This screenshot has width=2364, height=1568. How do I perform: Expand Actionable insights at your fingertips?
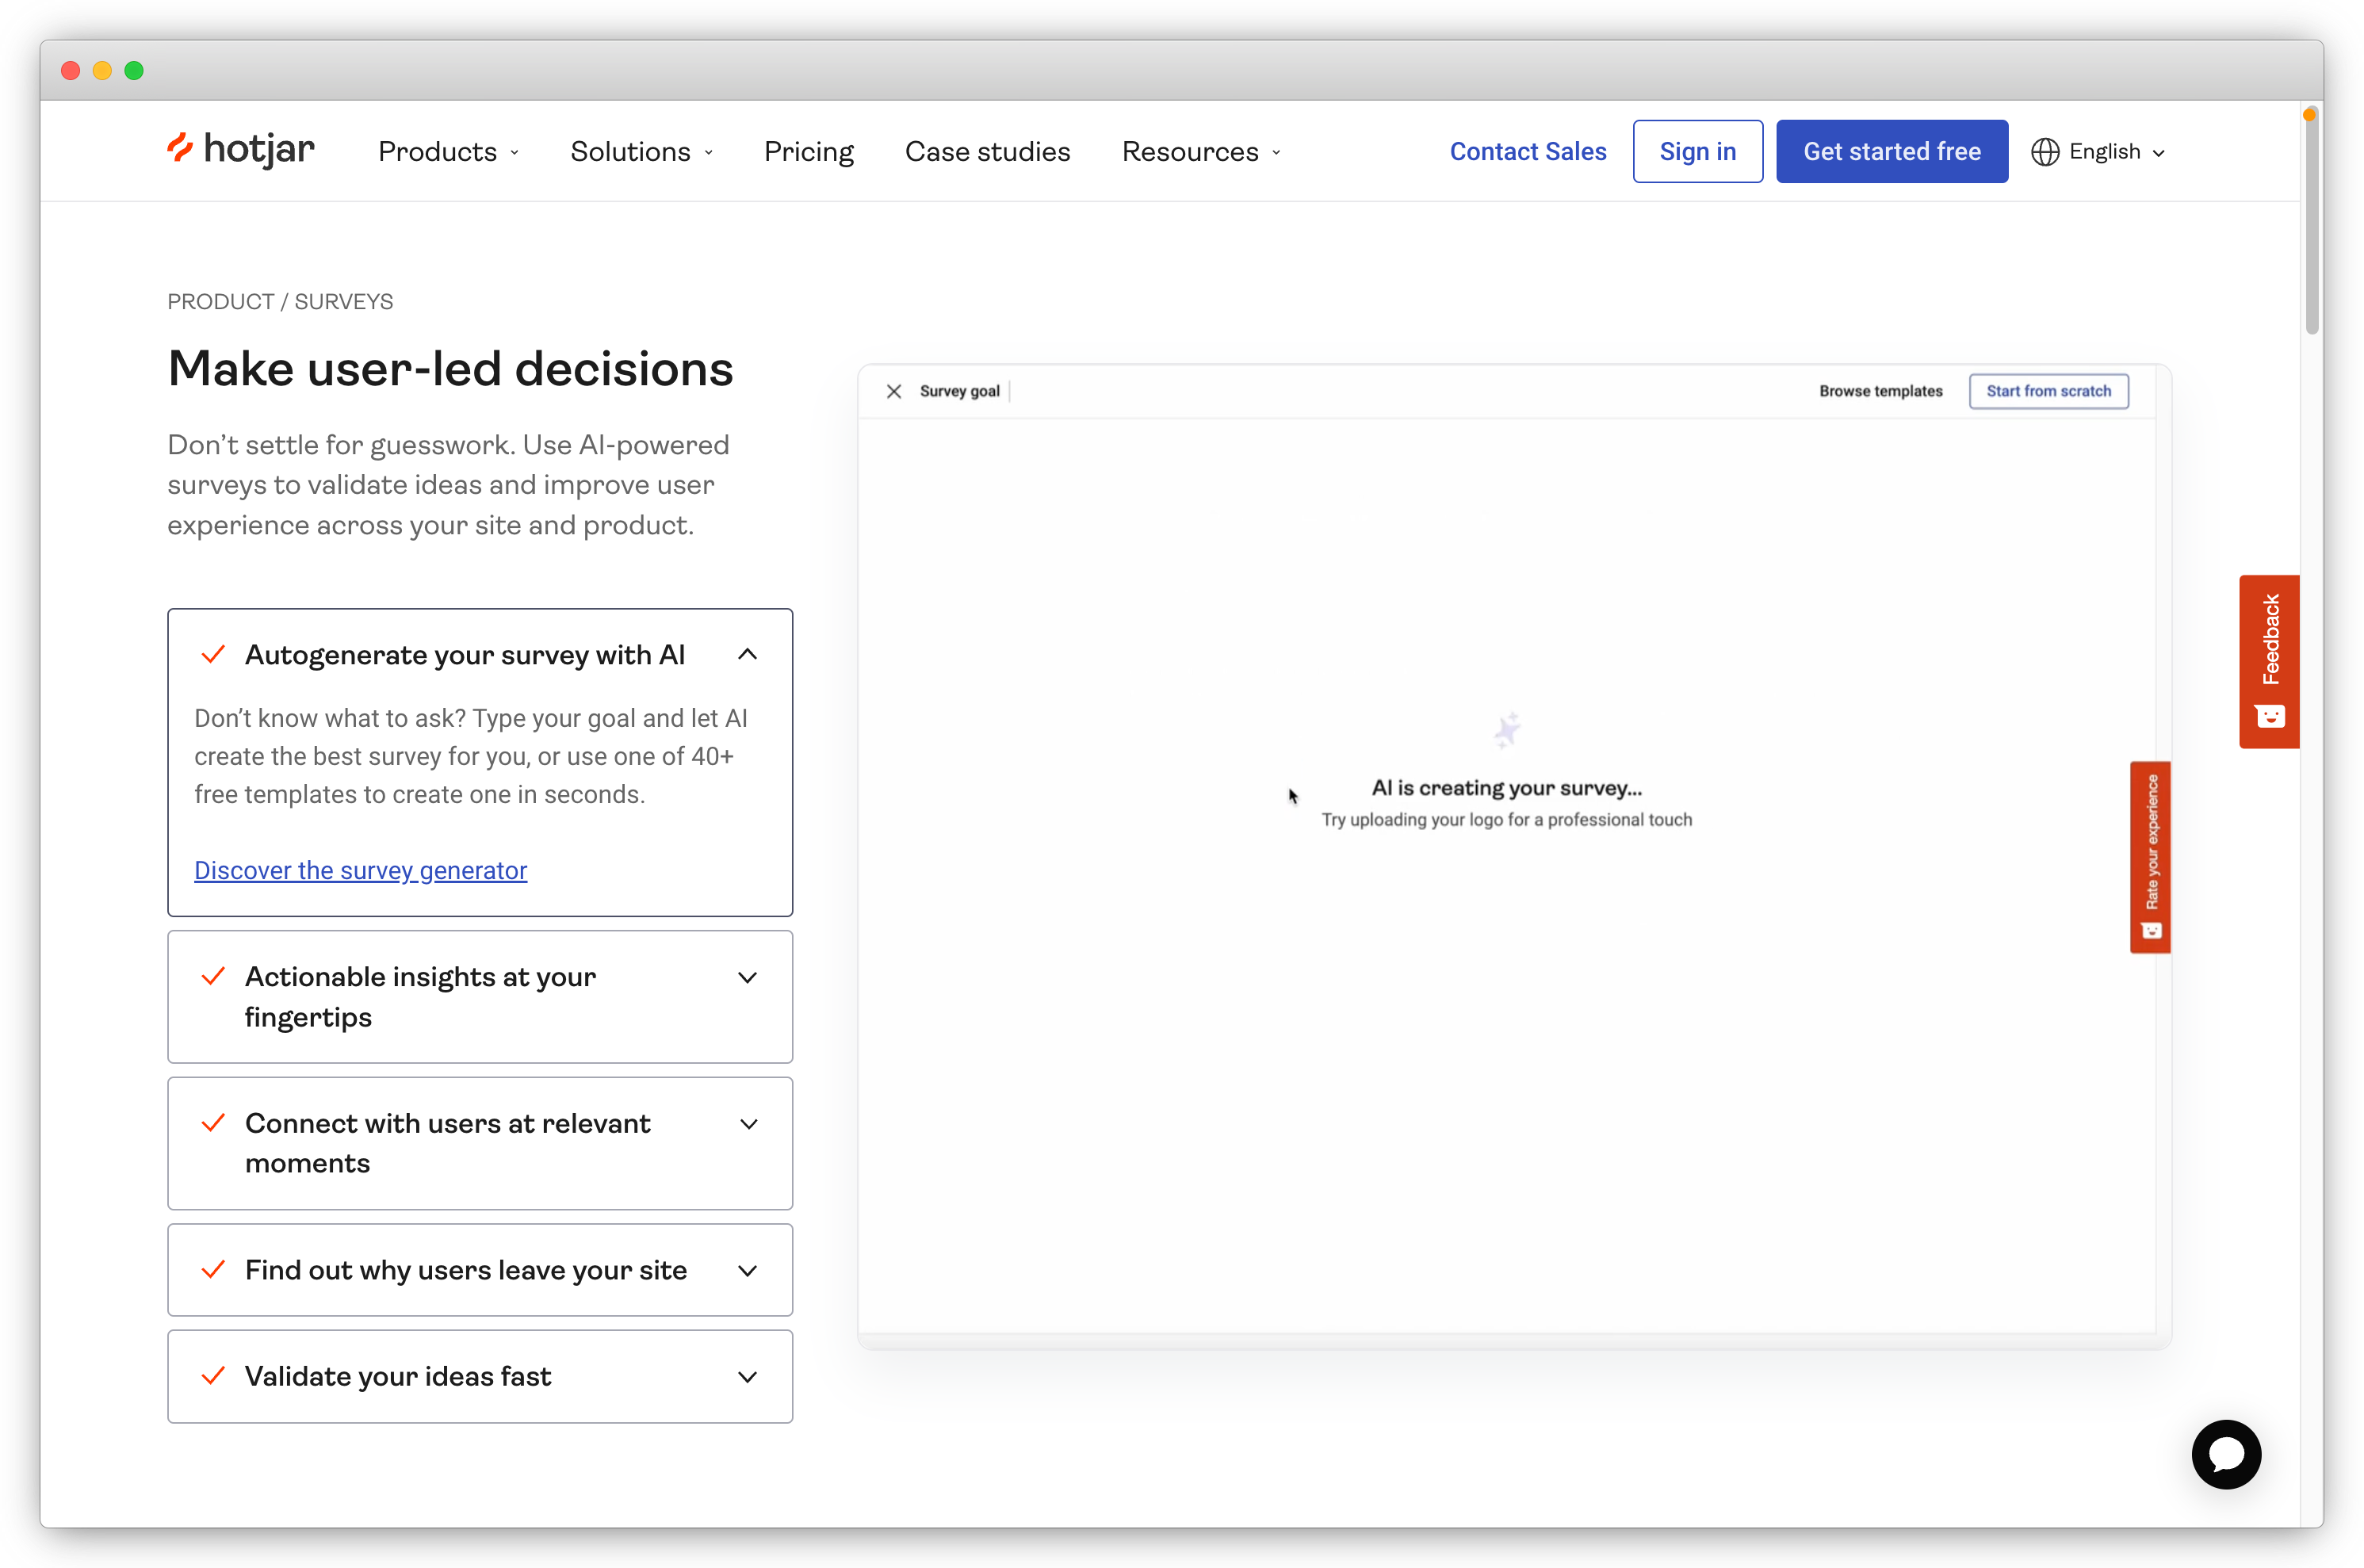pyautogui.click(x=747, y=978)
